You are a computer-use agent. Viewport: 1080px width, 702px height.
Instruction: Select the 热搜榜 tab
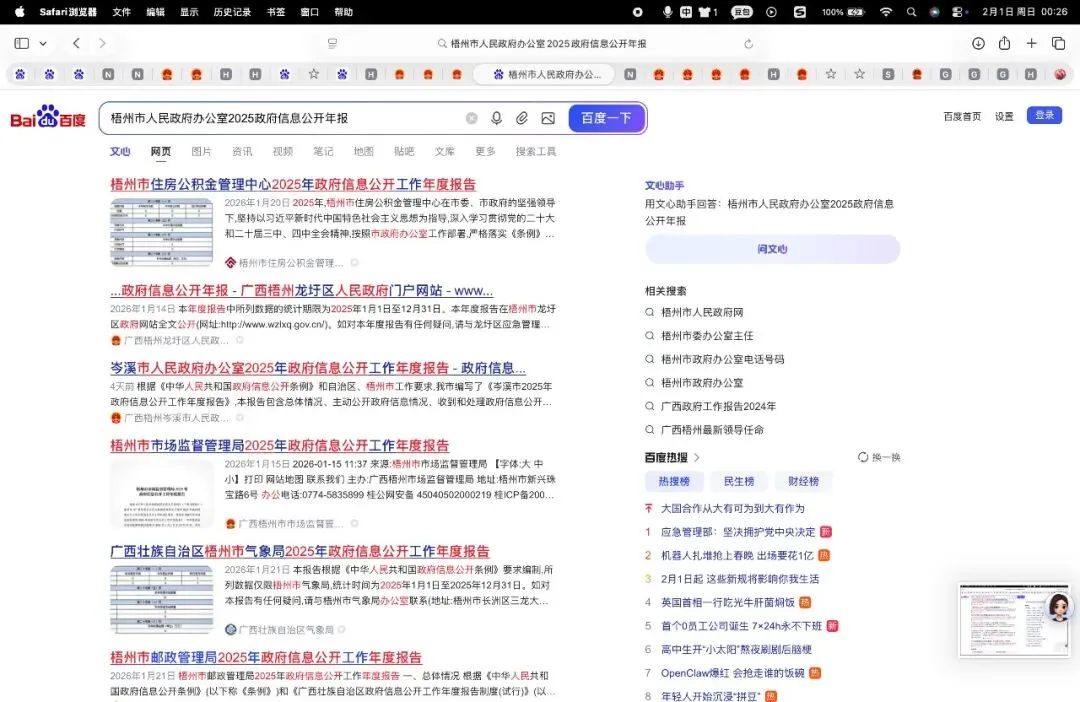point(674,482)
